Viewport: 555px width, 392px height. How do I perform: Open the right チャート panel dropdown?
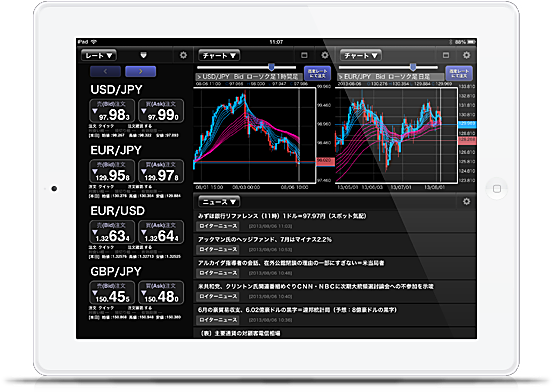pos(361,55)
